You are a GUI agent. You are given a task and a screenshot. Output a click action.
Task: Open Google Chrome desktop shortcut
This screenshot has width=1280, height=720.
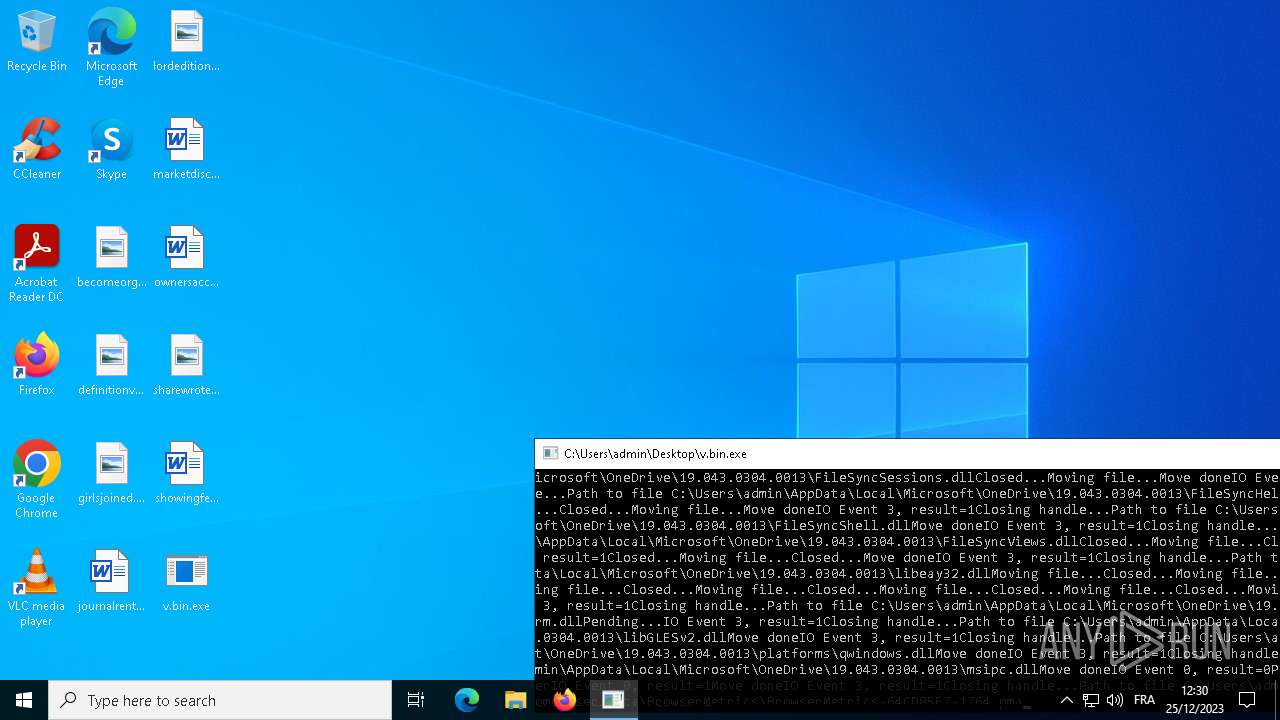pyautogui.click(x=37, y=480)
